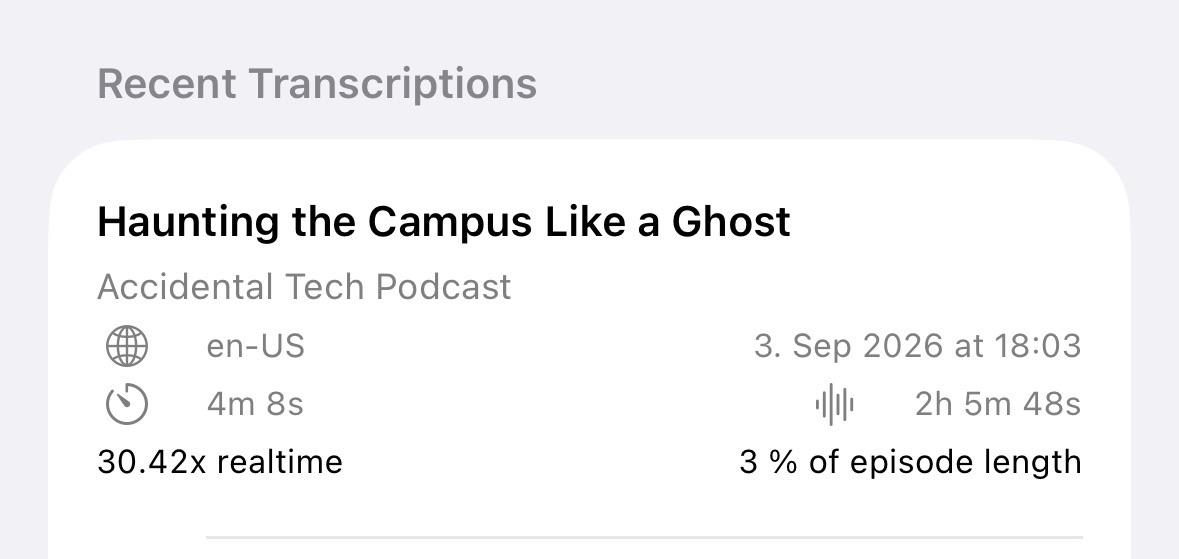Click the 2h 5m 48s episode length
1179x559 pixels.
[998, 405]
